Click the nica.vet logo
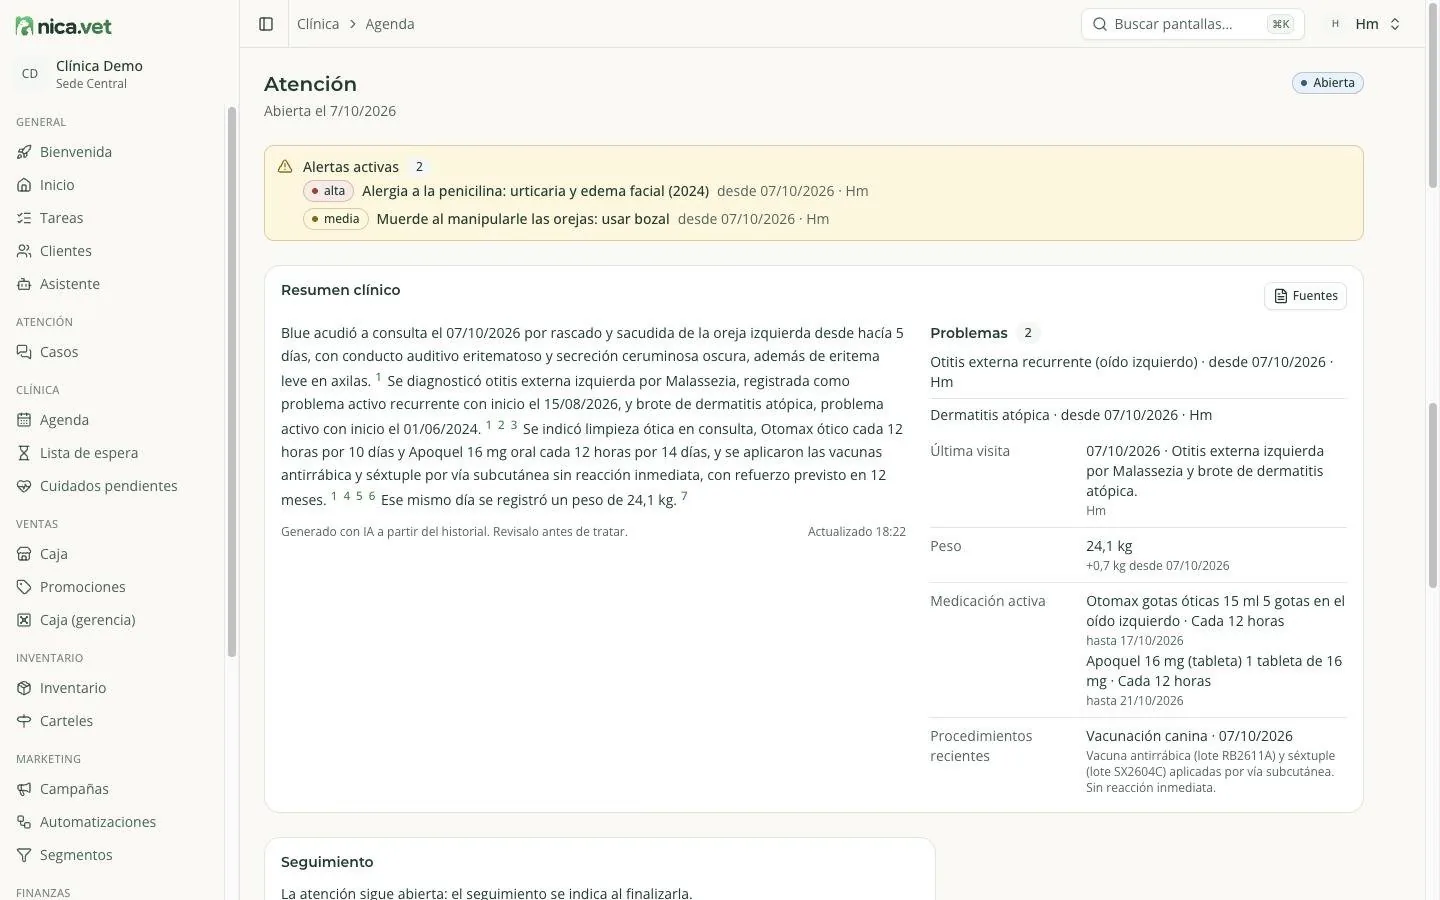 (64, 26)
